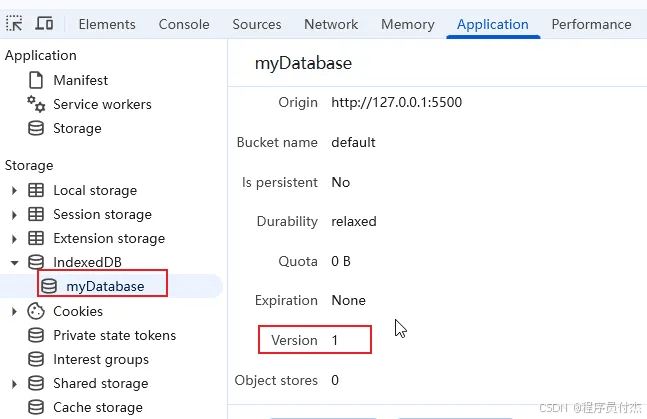
Task: Open Private state tokens entry
Action: [x=114, y=335]
